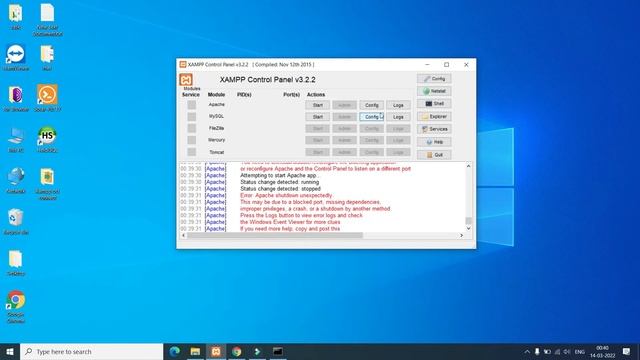The width and height of the screenshot is (640, 360).
Task: Show hidden icons in system tray
Action: (x=527, y=351)
